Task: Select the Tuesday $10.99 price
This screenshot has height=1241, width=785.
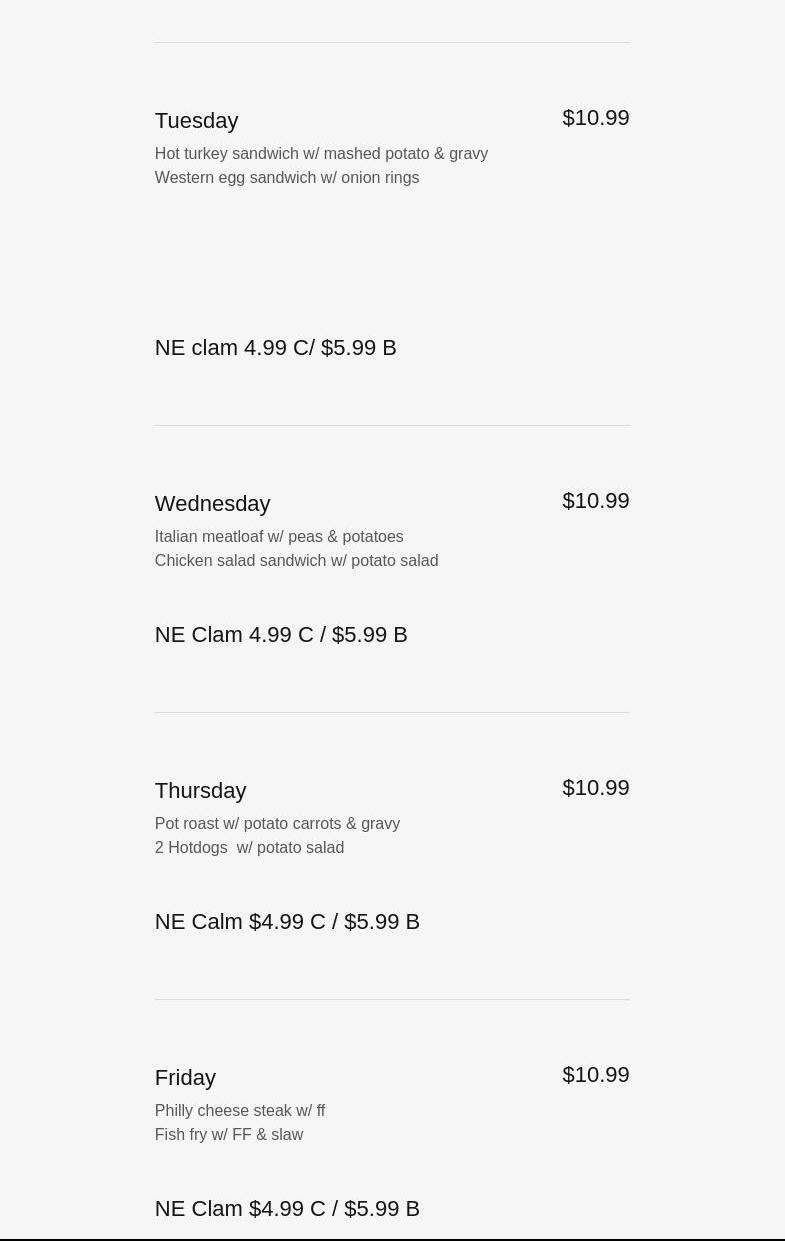Action: [596, 118]
